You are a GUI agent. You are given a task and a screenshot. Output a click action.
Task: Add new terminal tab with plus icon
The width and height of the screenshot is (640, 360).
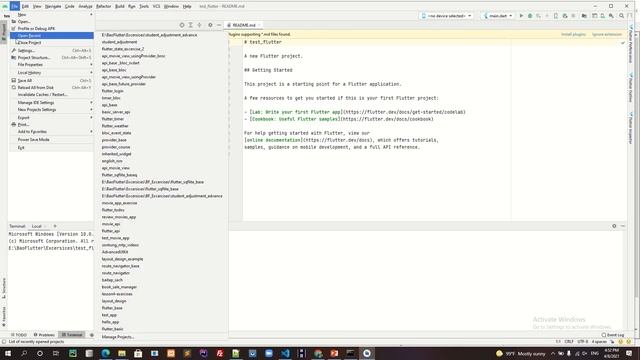pos(55,226)
